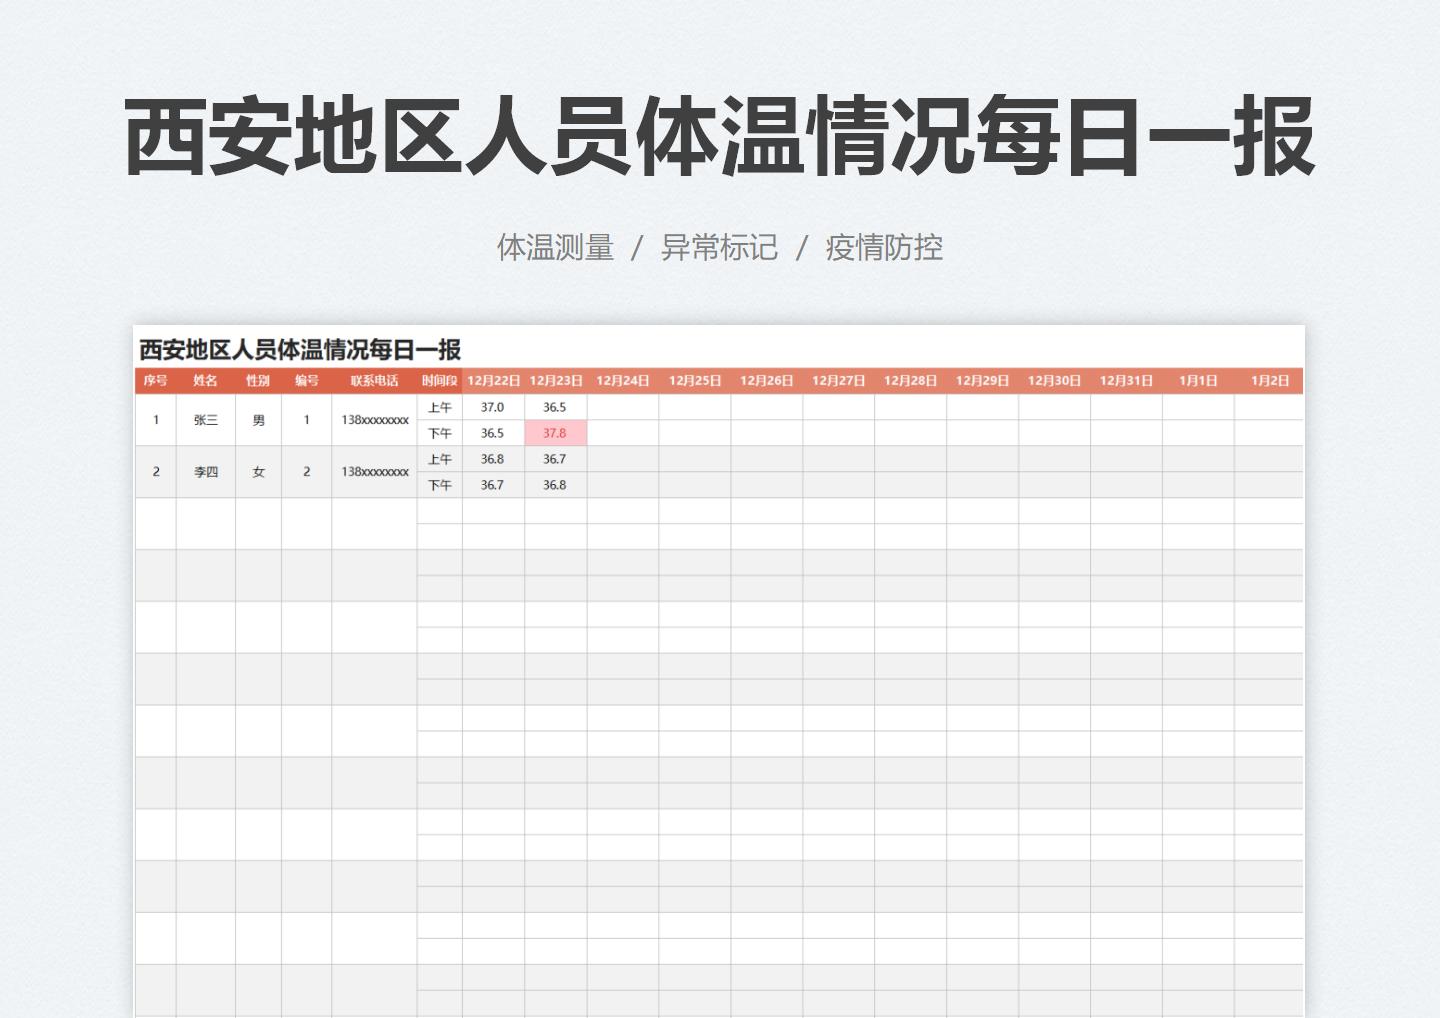The width and height of the screenshot is (1440, 1018).
Task: Select the 上午 time slot cell for 李四
Action: (438, 458)
